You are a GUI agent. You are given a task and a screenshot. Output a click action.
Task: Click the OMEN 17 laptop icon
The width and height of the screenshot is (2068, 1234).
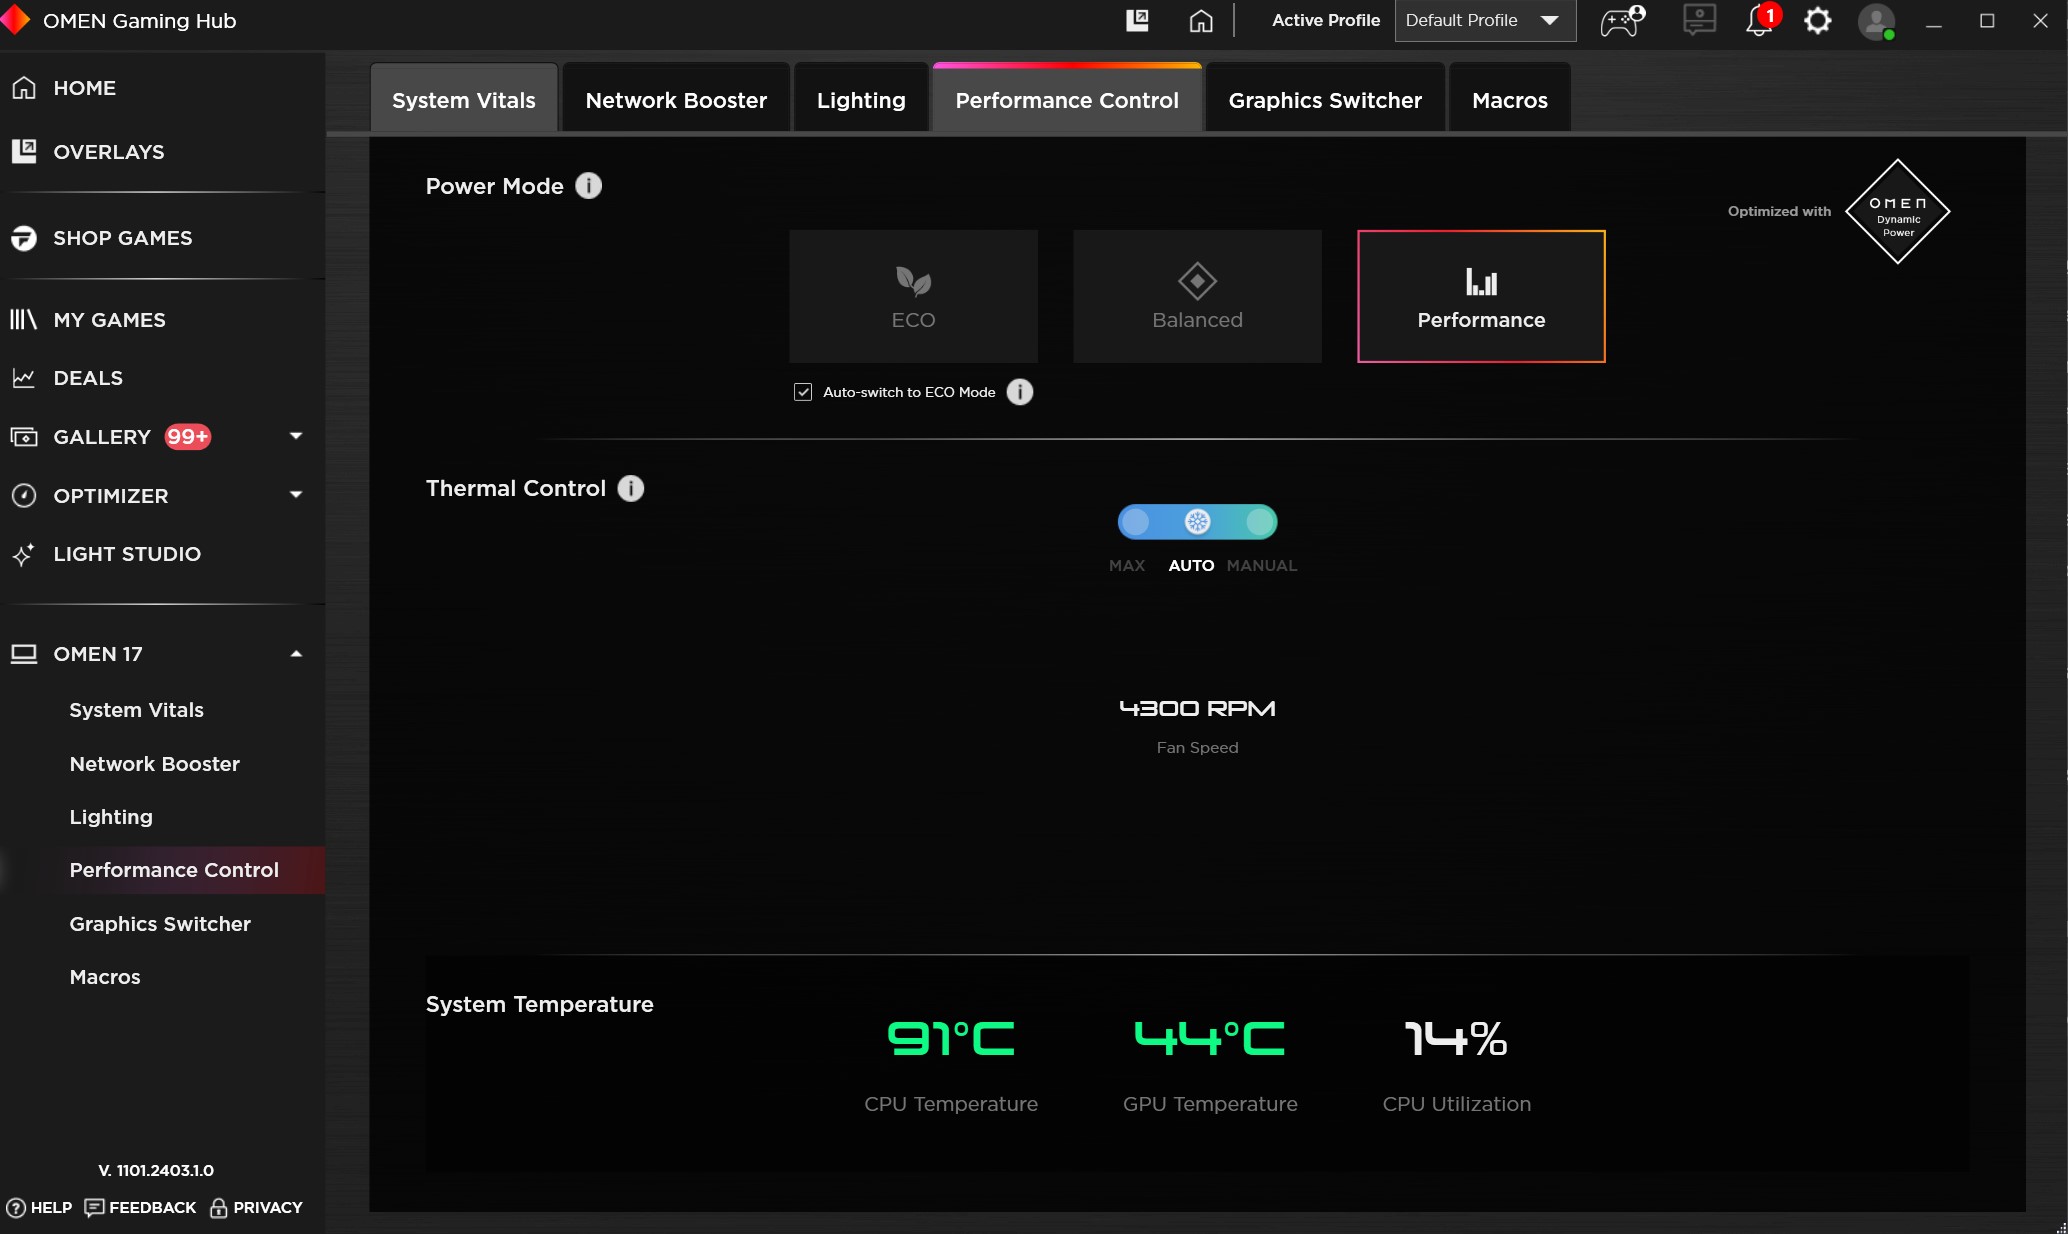click(24, 654)
